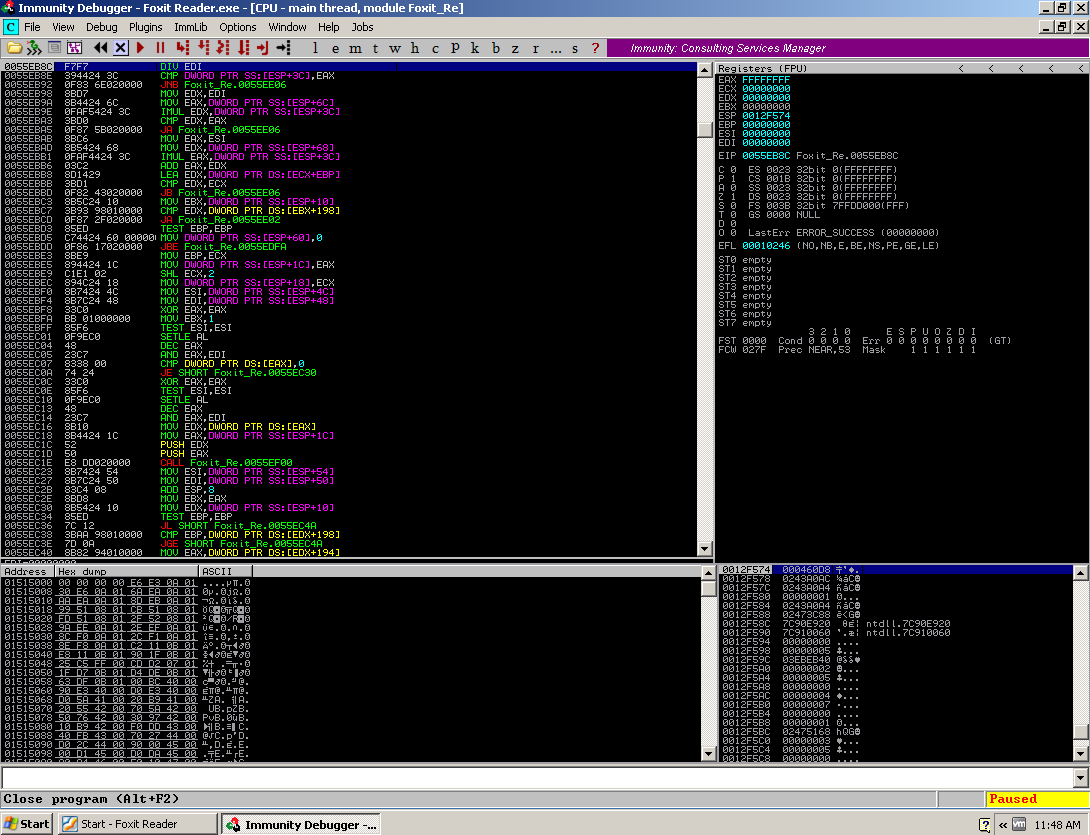Click the Attach to process snake icon
Screen dimensions: 1090x835
click(34, 48)
